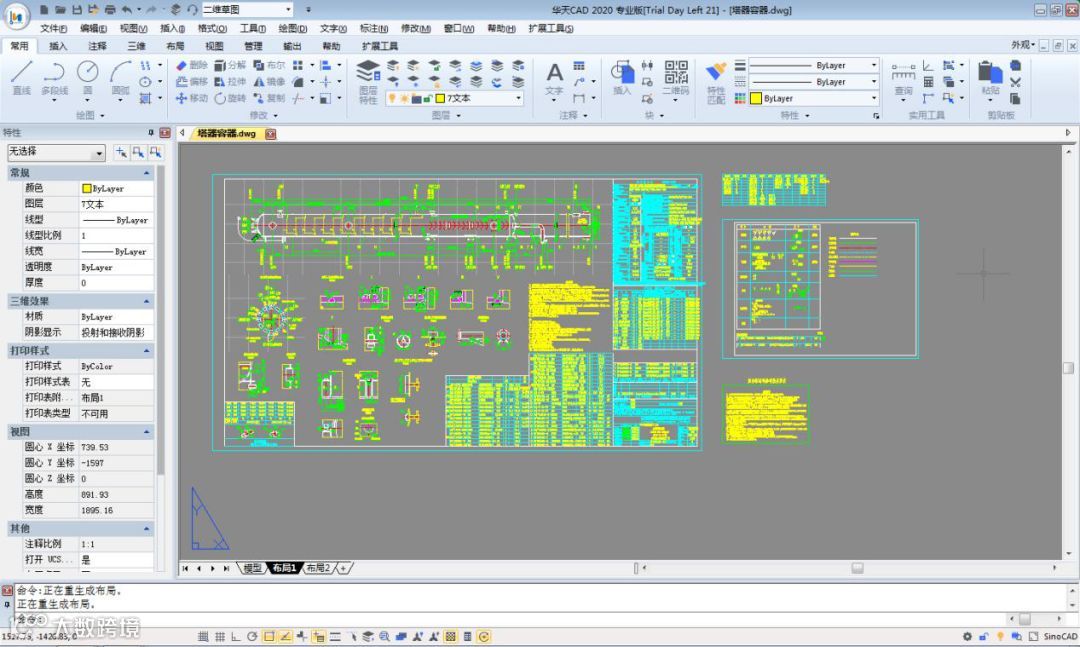Collapse the 常规 properties section
The width and height of the screenshot is (1080, 647).
pos(146,172)
